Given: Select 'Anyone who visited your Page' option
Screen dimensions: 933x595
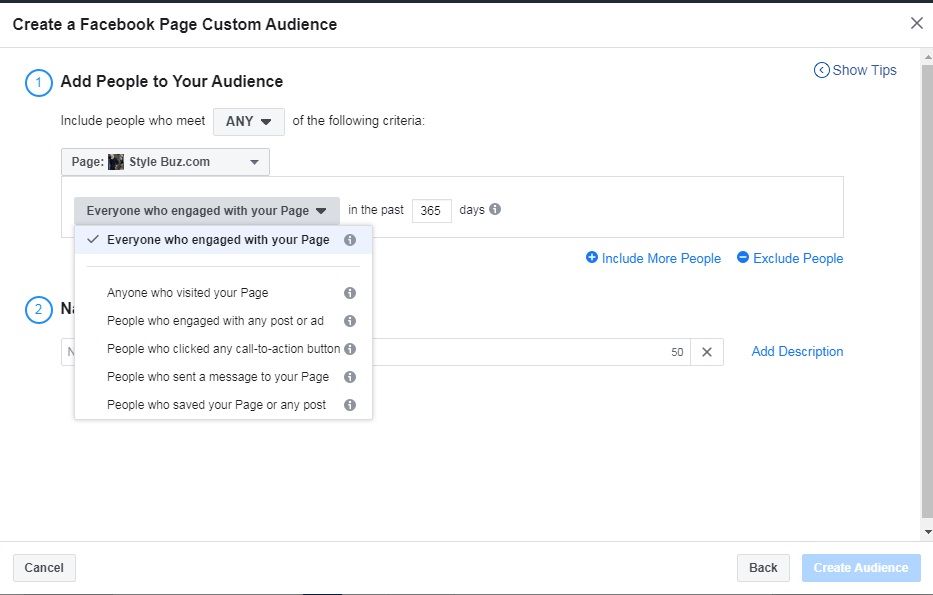Looking at the screenshot, I should click(x=188, y=293).
